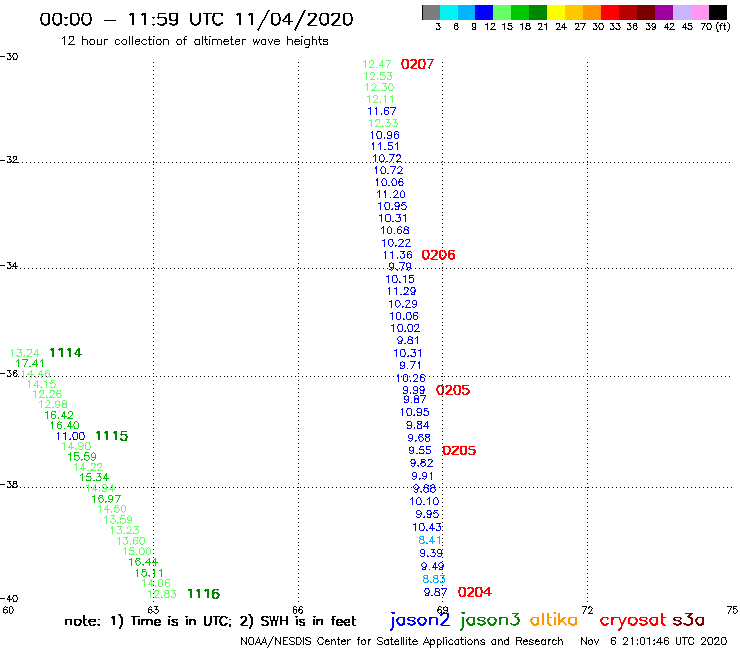The image size is (740, 650).
Task: Click the 9.99 wave height value
Action: tap(414, 390)
